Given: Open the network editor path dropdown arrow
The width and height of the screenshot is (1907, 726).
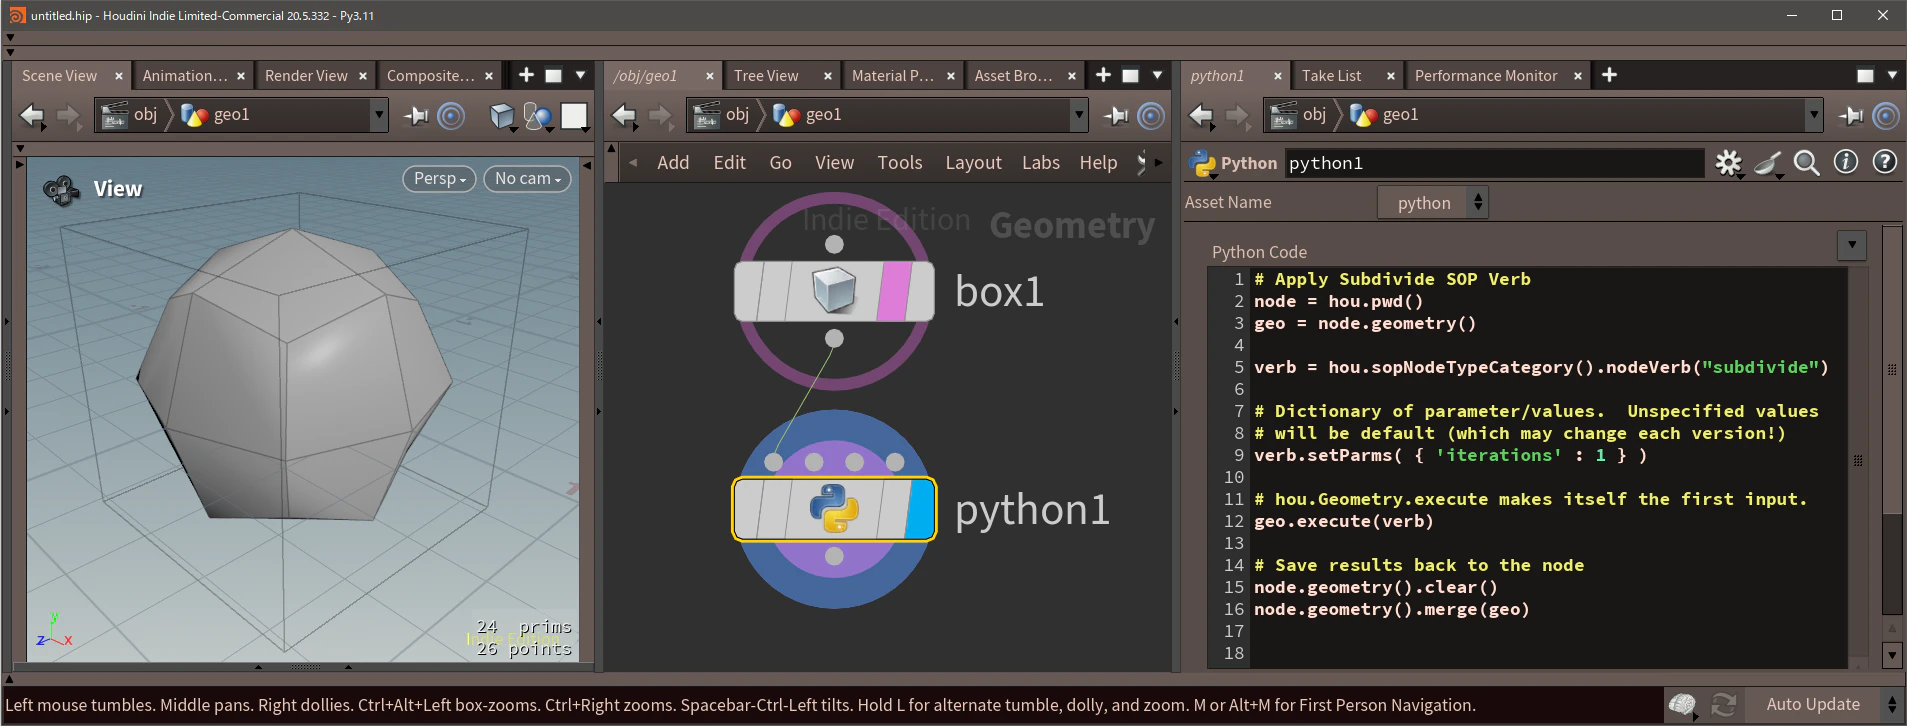Looking at the screenshot, I should 1078,115.
